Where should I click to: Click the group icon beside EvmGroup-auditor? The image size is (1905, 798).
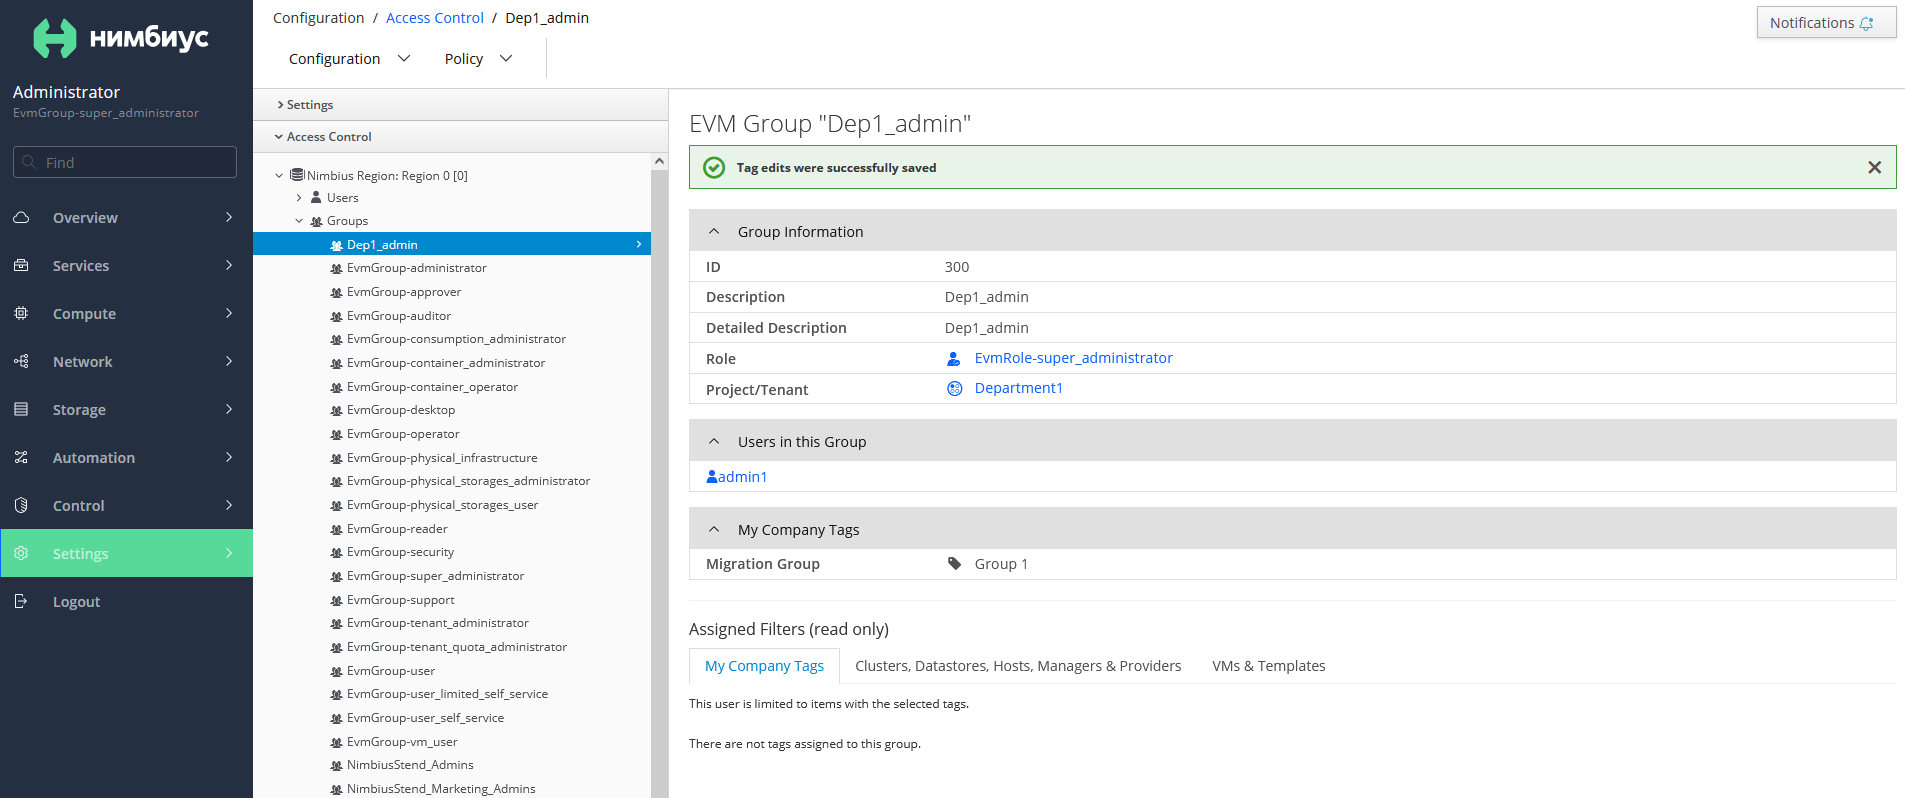(336, 316)
